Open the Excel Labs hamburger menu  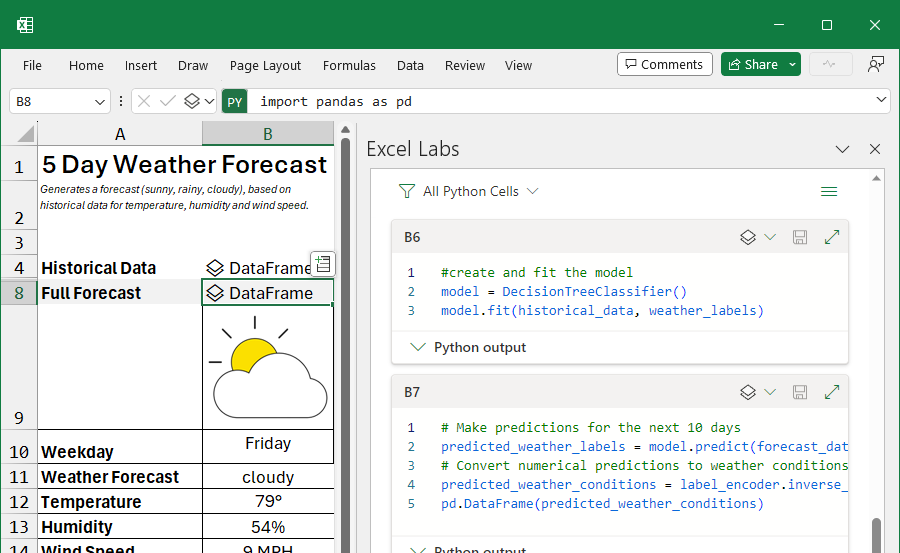[828, 191]
